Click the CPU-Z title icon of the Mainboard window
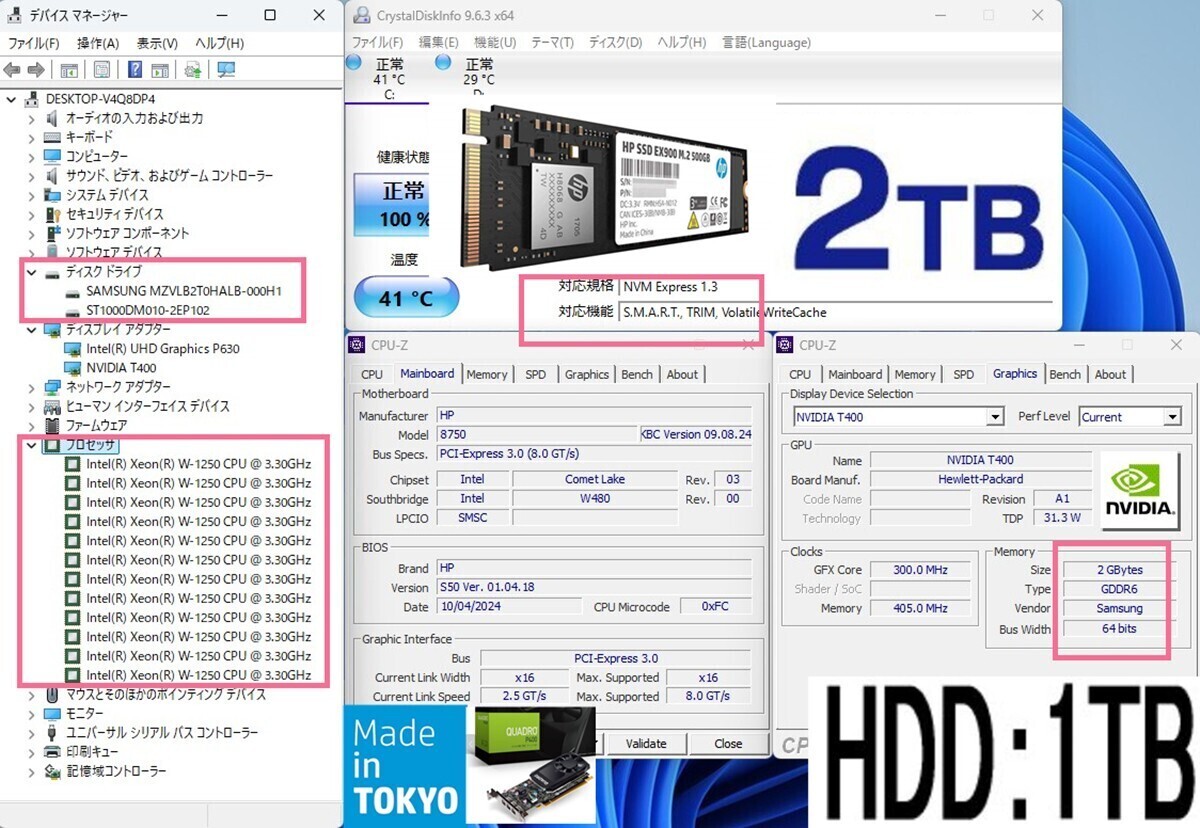Screen dimensions: 1200x828 tap(357, 345)
